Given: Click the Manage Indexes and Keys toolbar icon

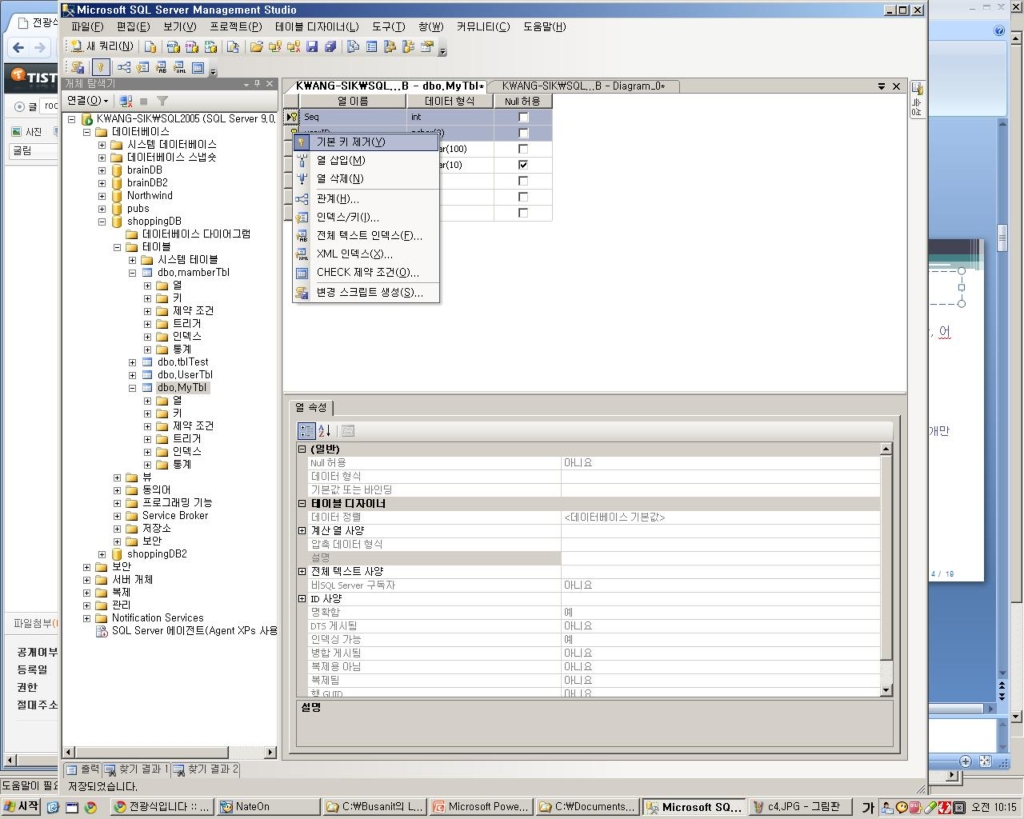Looking at the screenshot, I should pos(143,67).
